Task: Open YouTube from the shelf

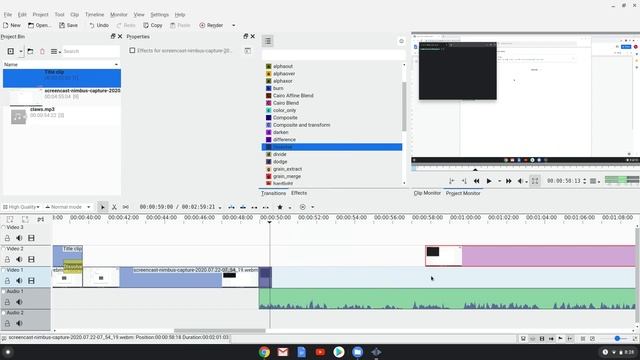Action: (320, 352)
